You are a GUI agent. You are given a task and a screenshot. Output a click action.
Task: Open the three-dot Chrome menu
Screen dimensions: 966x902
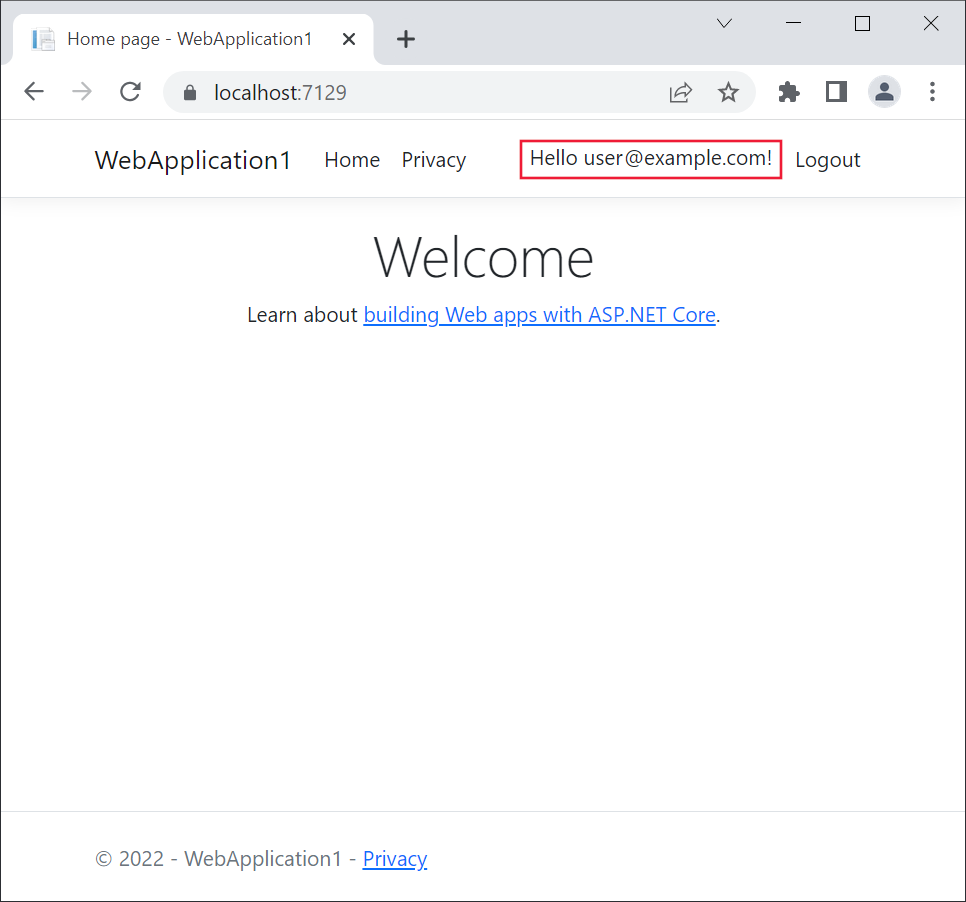click(x=932, y=91)
